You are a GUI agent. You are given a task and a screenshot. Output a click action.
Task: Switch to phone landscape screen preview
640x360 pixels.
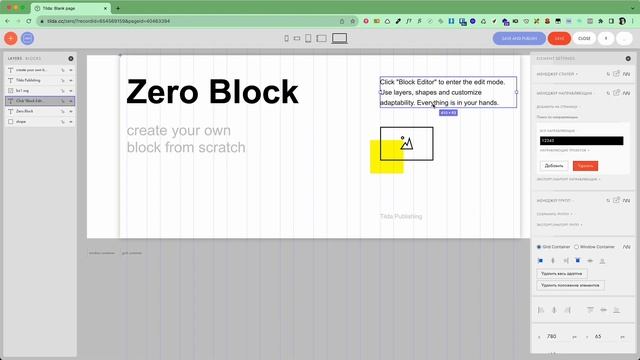[297, 38]
